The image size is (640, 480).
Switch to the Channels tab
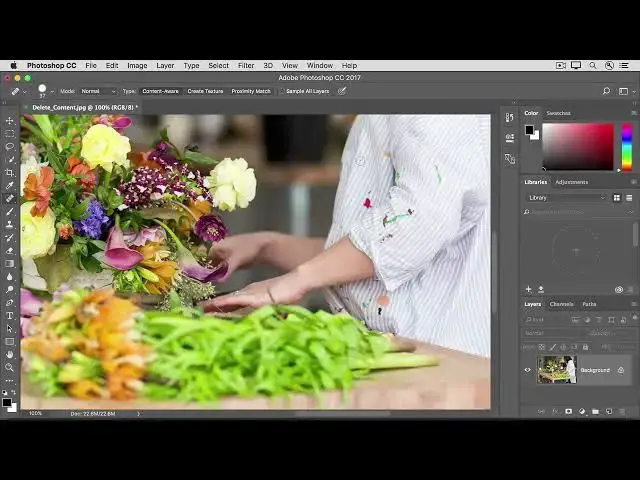tap(561, 304)
